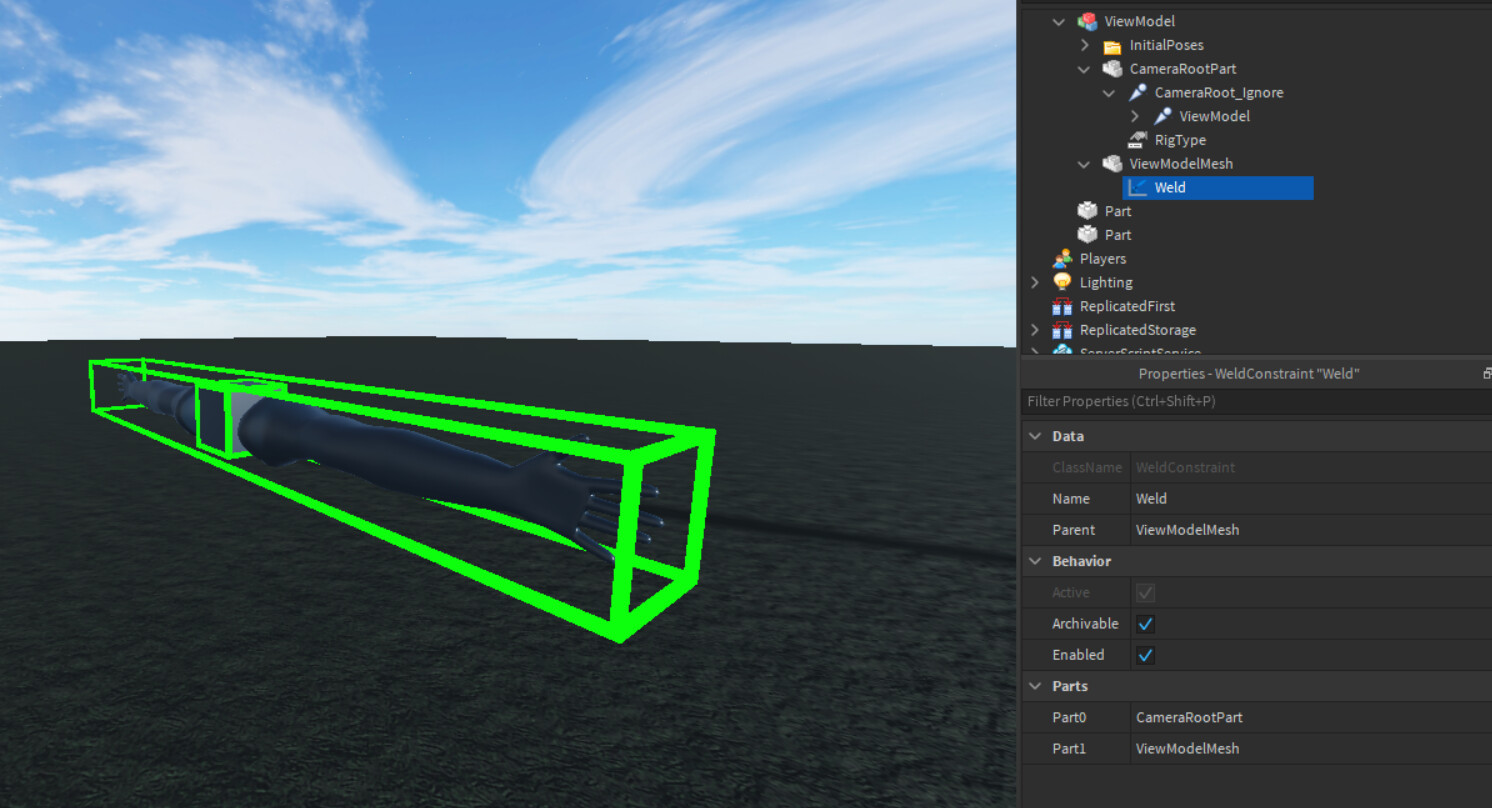Click the RigType value icon
1492x808 pixels.
(x=1137, y=140)
